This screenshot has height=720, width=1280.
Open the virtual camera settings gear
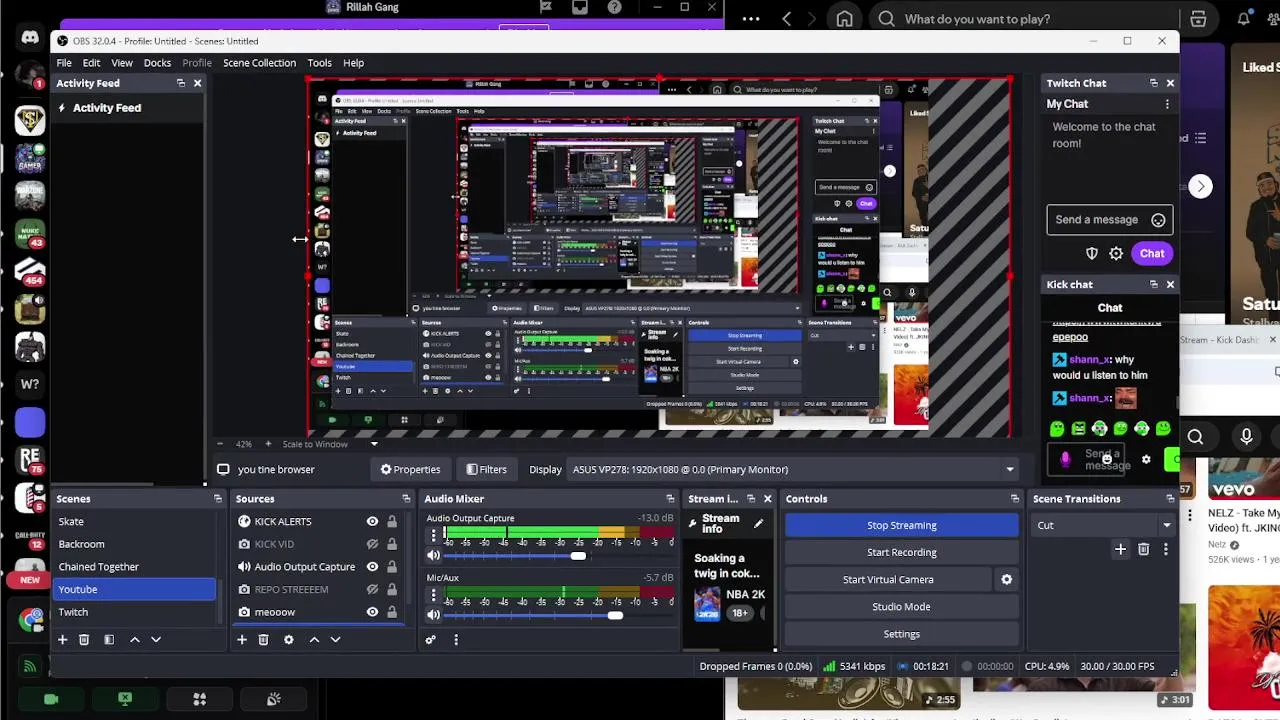(1007, 580)
